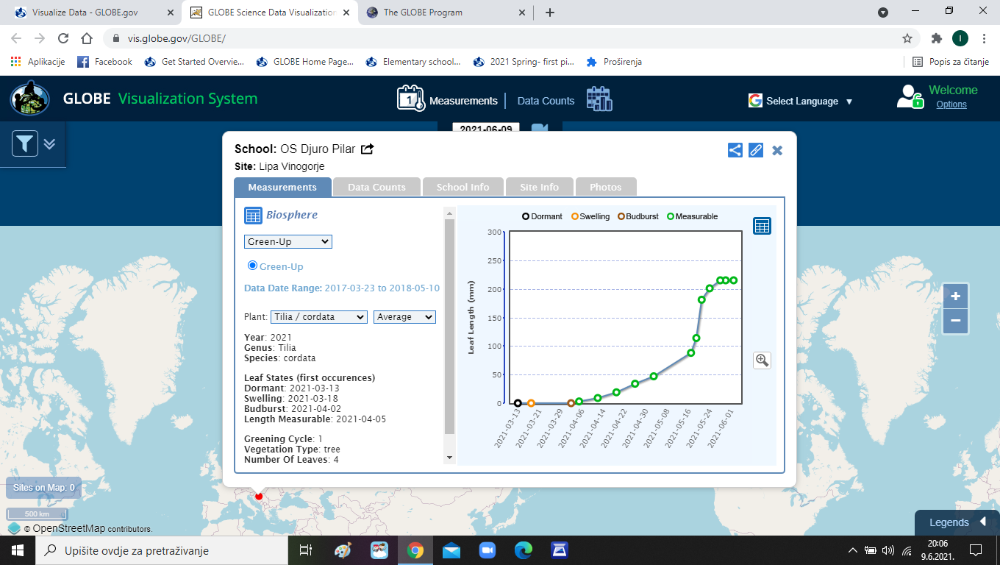This screenshot has height=565, width=1000.
Task: Open the filter funnel icon panel
Action: click(25, 144)
